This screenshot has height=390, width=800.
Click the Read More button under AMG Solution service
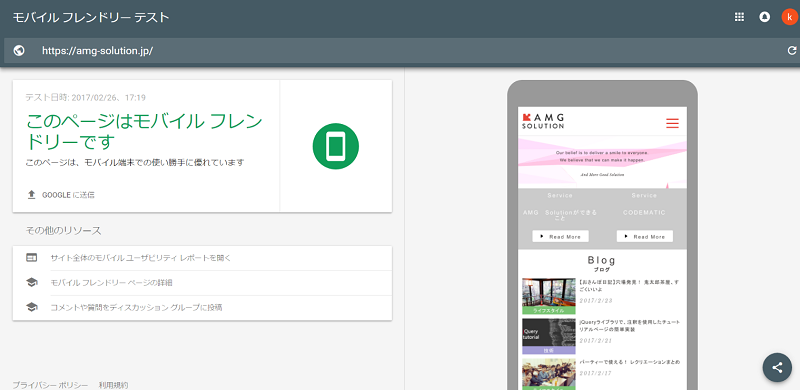click(560, 236)
